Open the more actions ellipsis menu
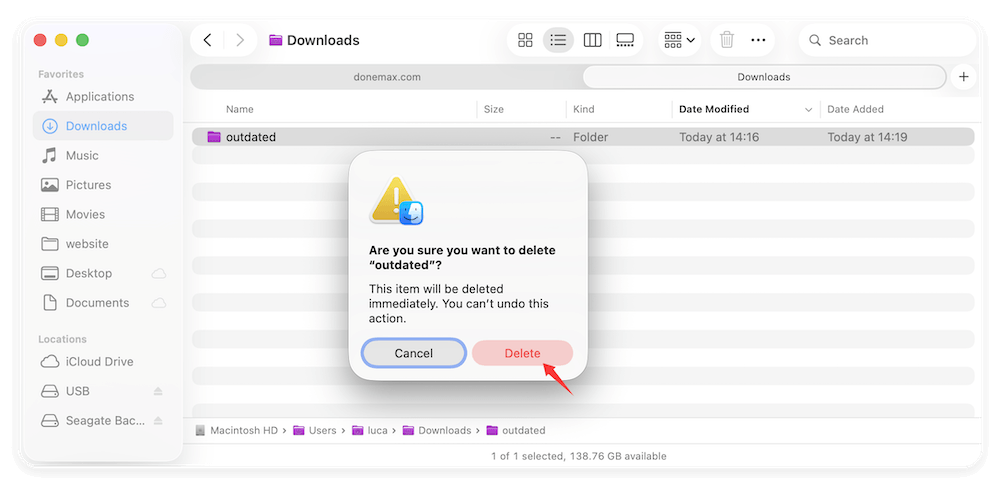The image size is (1000, 485). pyautogui.click(x=758, y=40)
